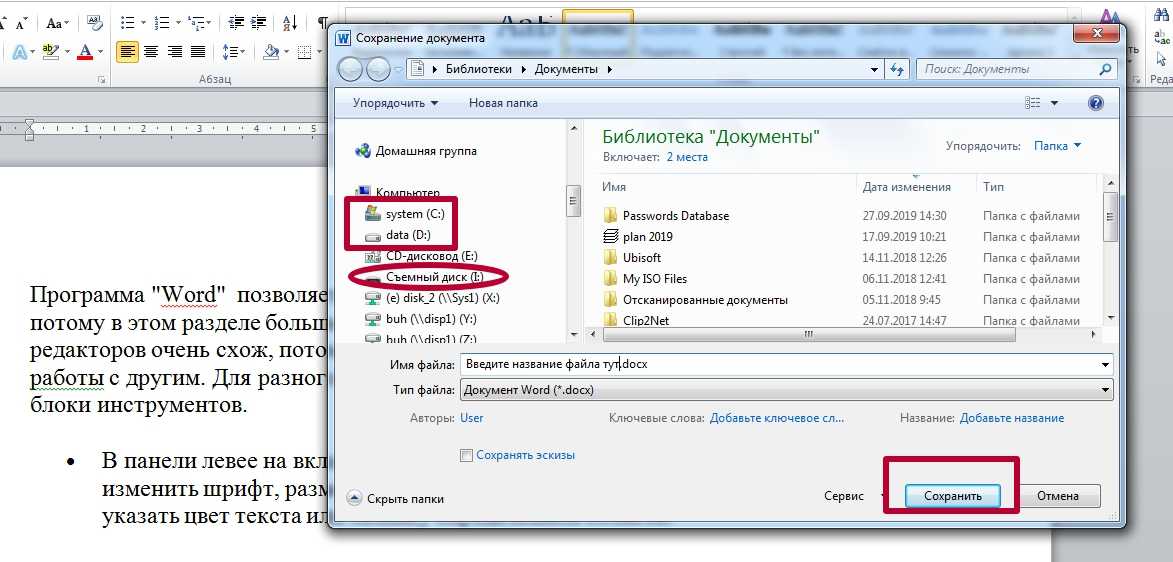Click Forward navigation arrow in save dialog
This screenshot has height=562, width=1173.
click(x=378, y=70)
